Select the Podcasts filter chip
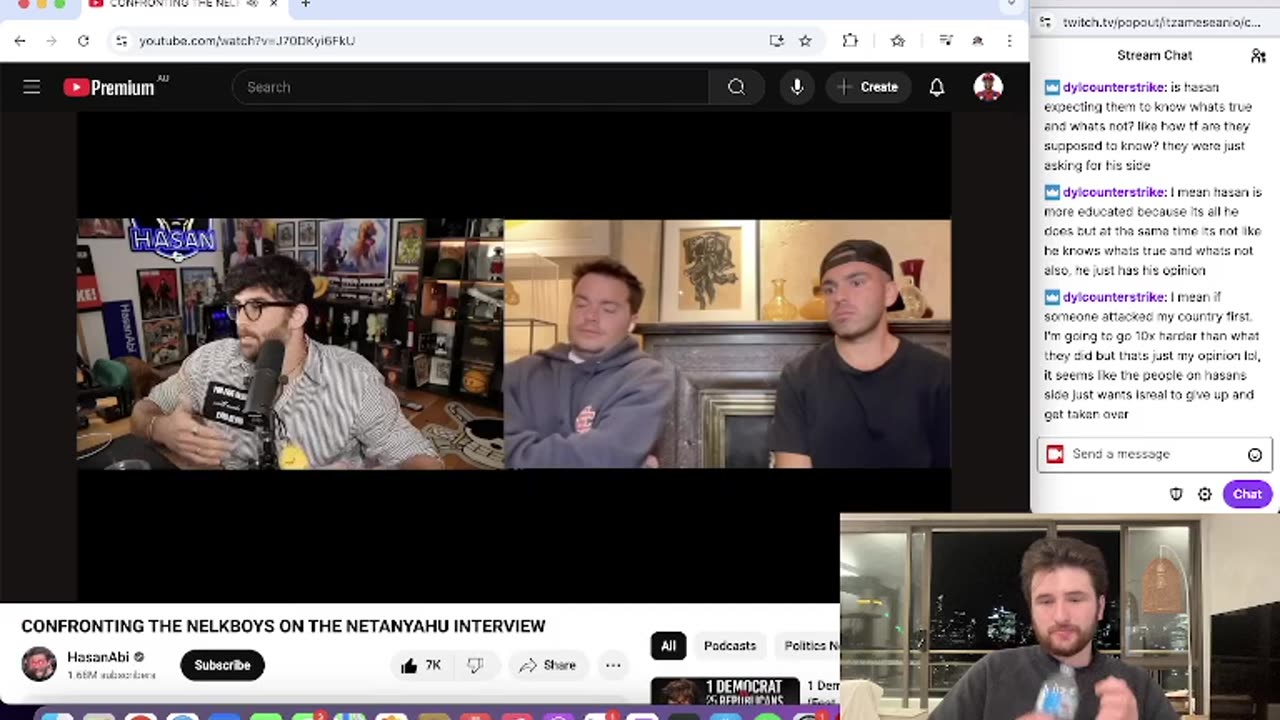 coord(730,646)
